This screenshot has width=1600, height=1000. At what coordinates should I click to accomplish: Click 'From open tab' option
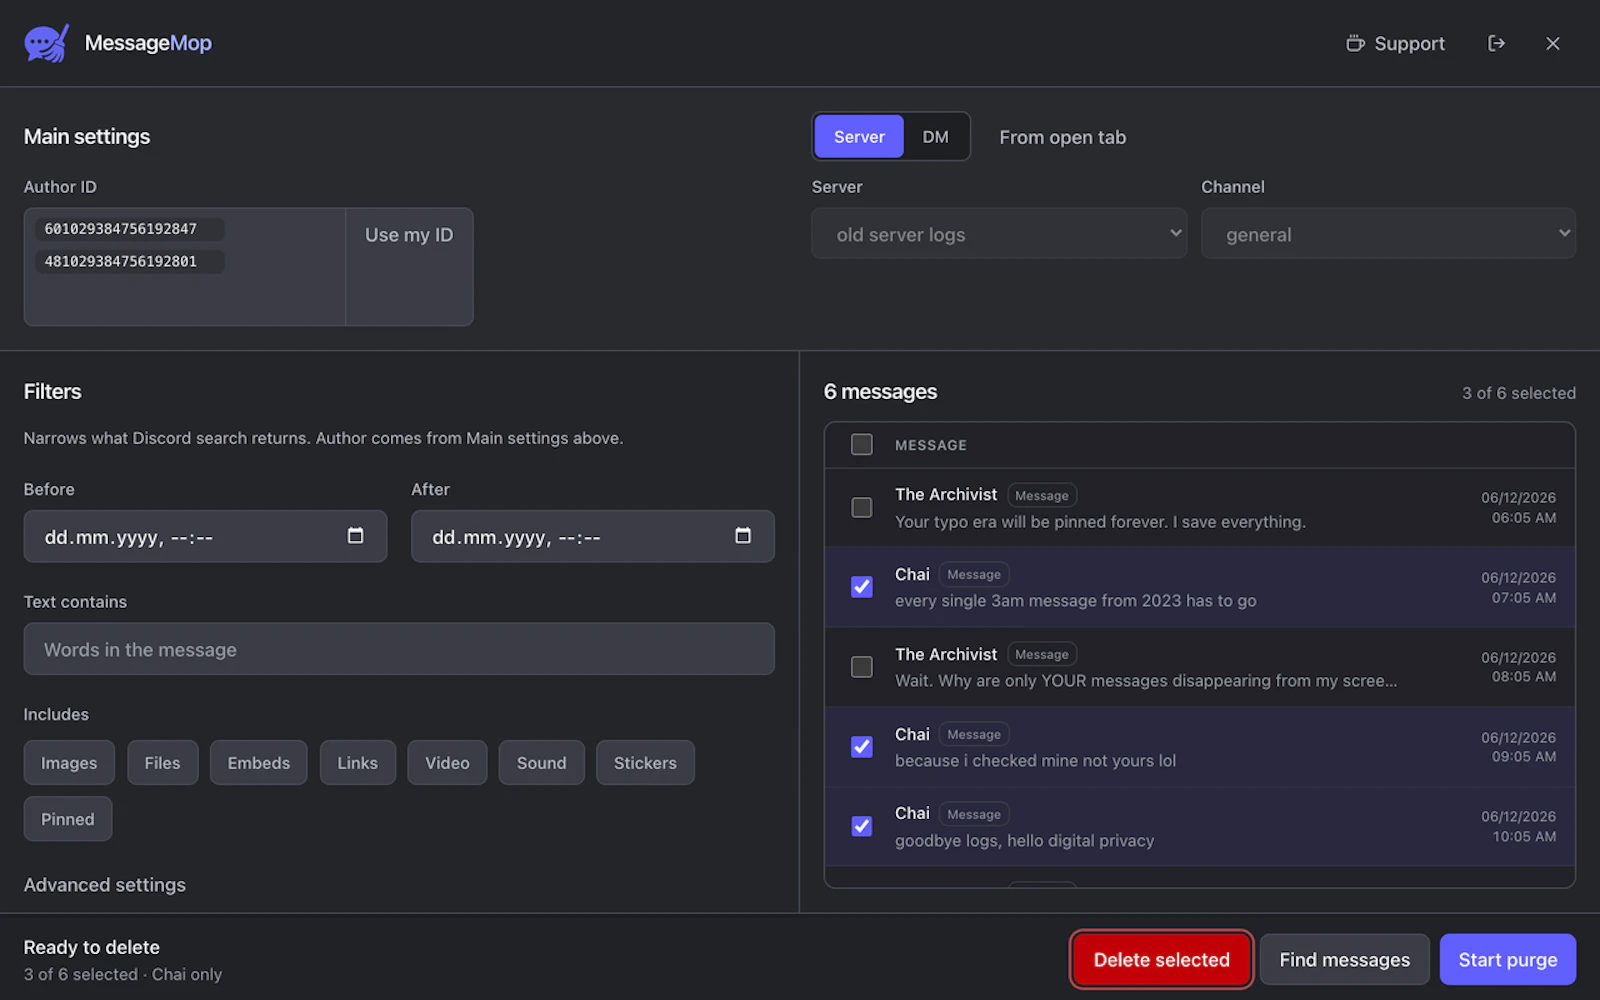1062,137
